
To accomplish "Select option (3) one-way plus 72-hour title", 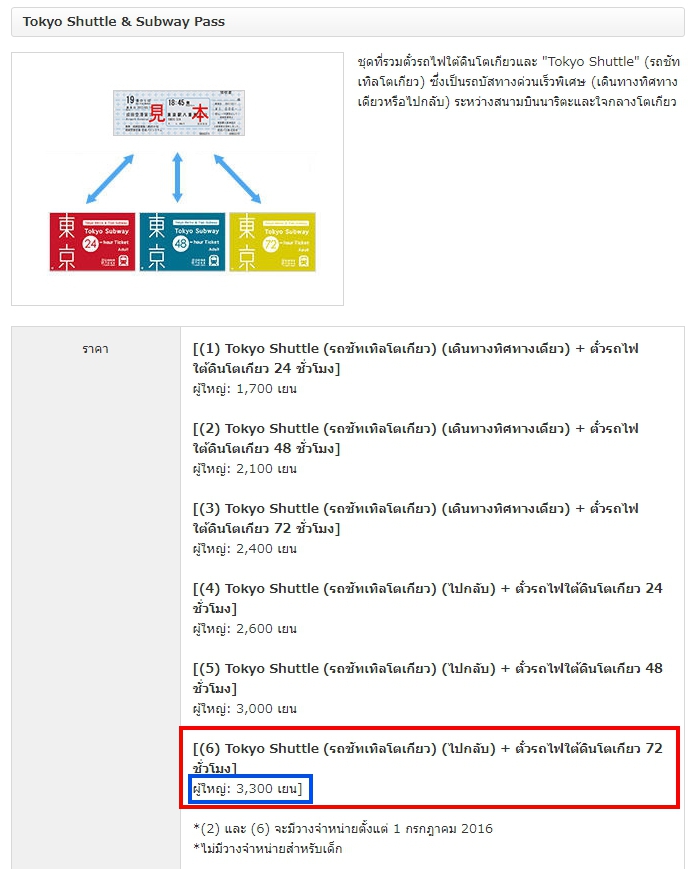I will pyautogui.click(x=416, y=518).
